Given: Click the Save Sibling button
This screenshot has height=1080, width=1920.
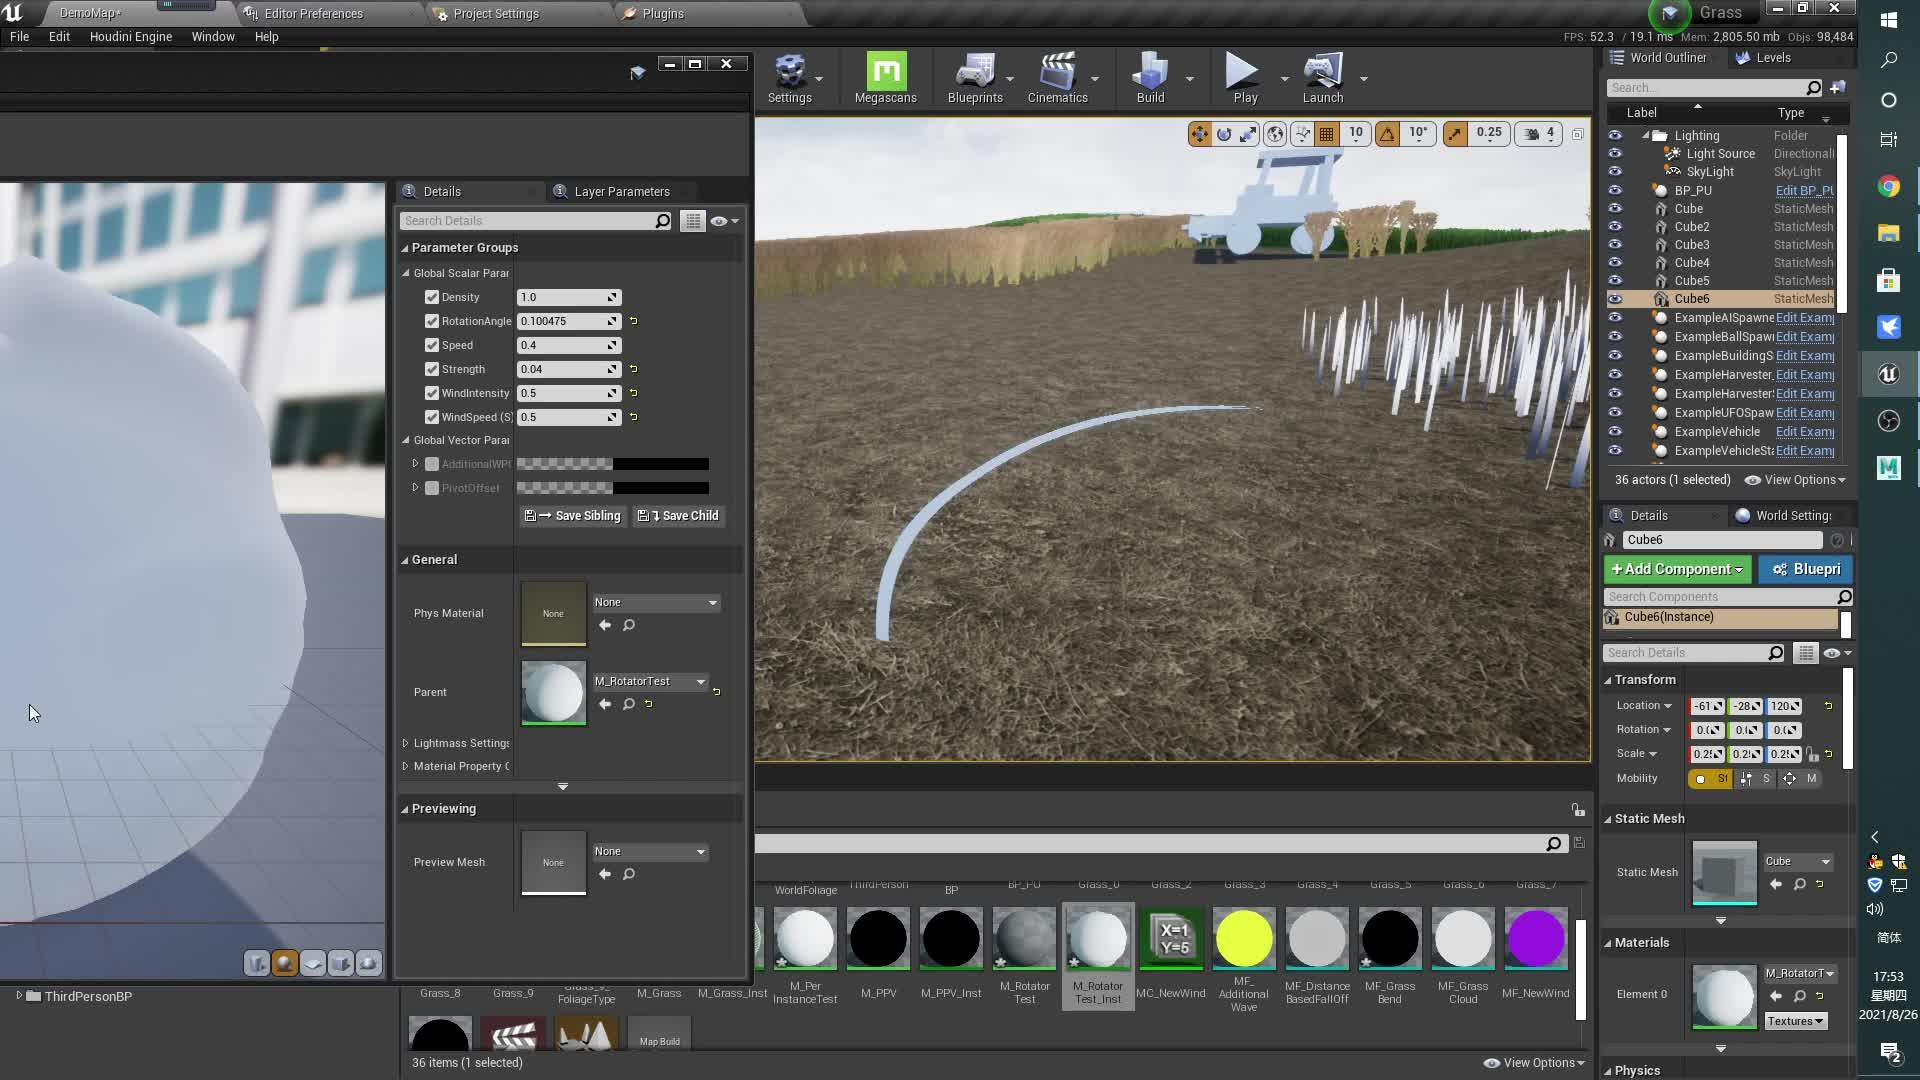Looking at the screenshot, I should point(571,515).
